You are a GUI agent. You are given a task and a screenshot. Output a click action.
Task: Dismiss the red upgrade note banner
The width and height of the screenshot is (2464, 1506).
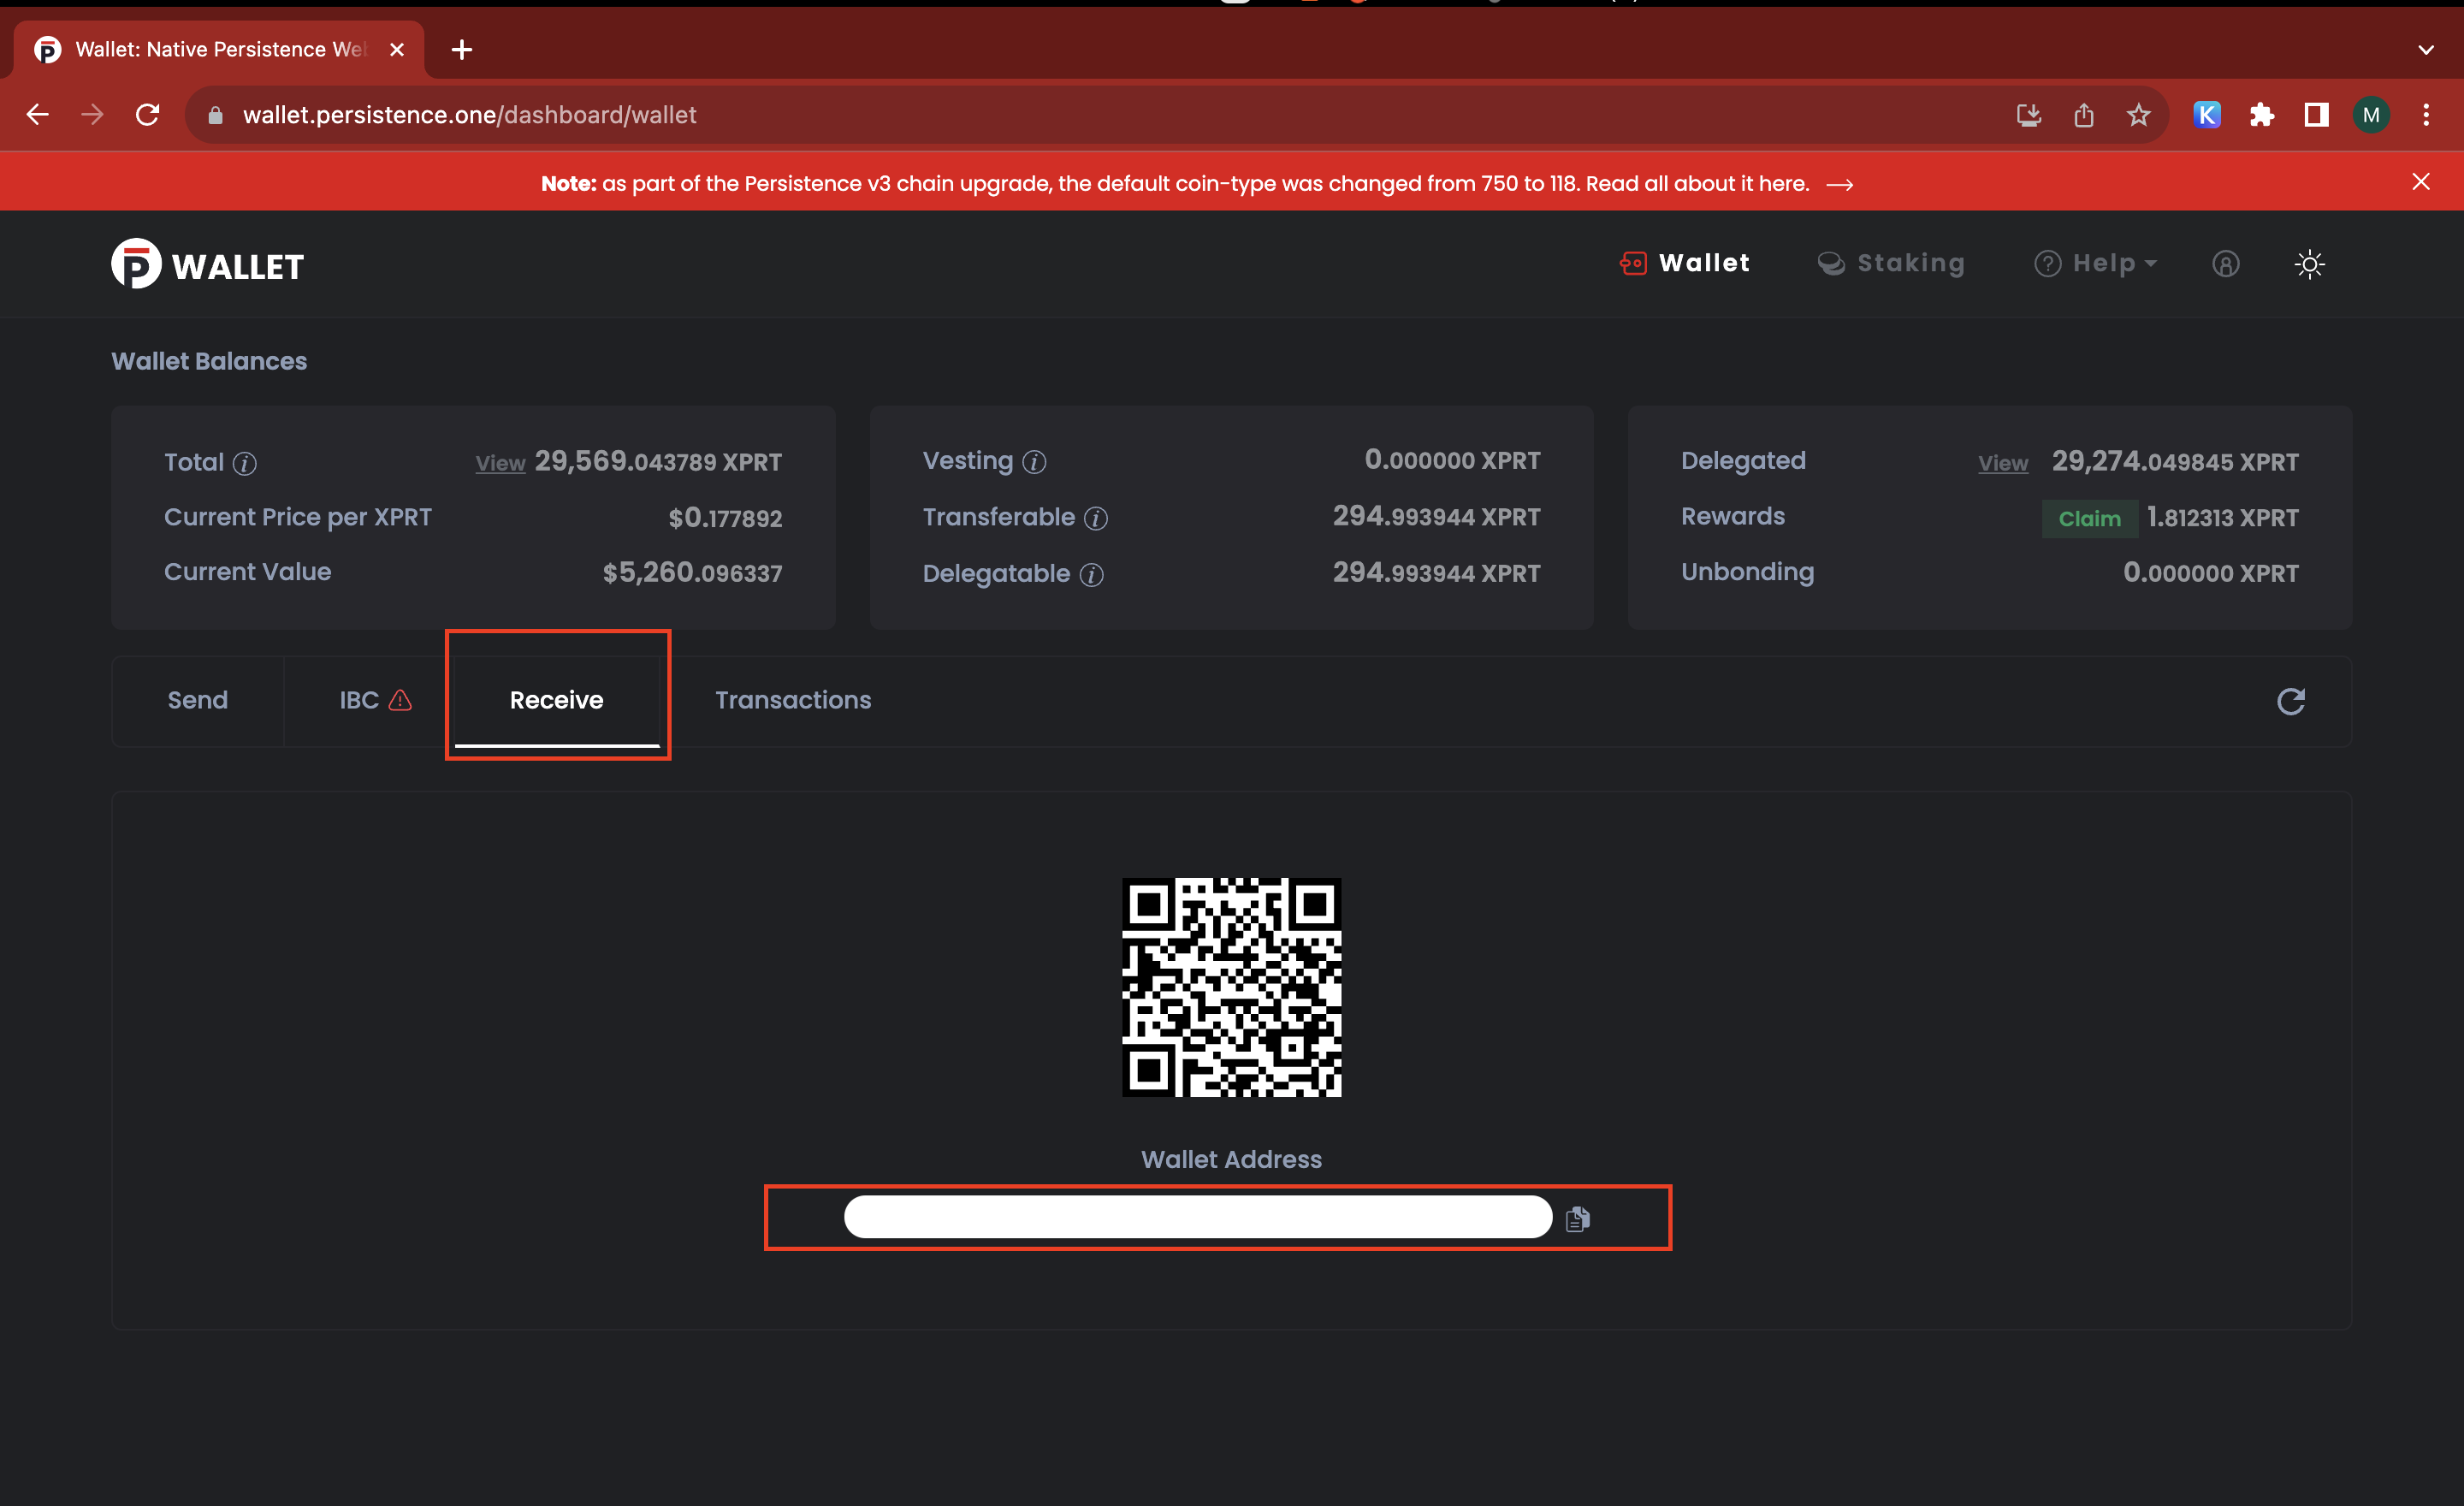click(x=2420, y=182)
